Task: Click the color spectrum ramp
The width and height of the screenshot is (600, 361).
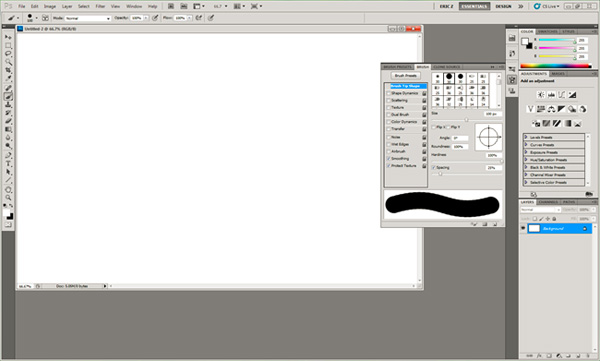Action: click(x=556, y=66)
